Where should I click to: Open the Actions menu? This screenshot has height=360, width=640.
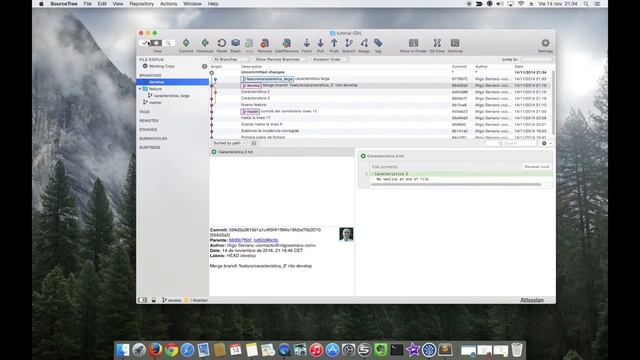point(169,4)
